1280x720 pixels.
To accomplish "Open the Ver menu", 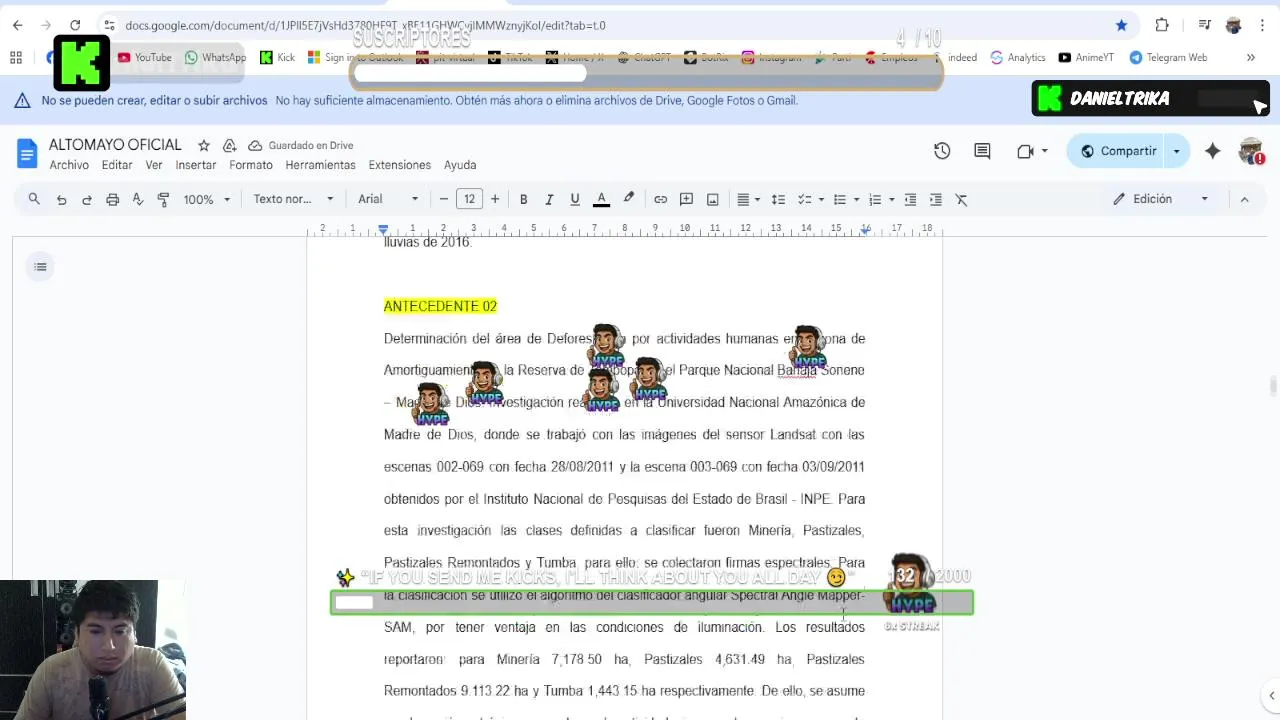I will (x=154, y=165).
